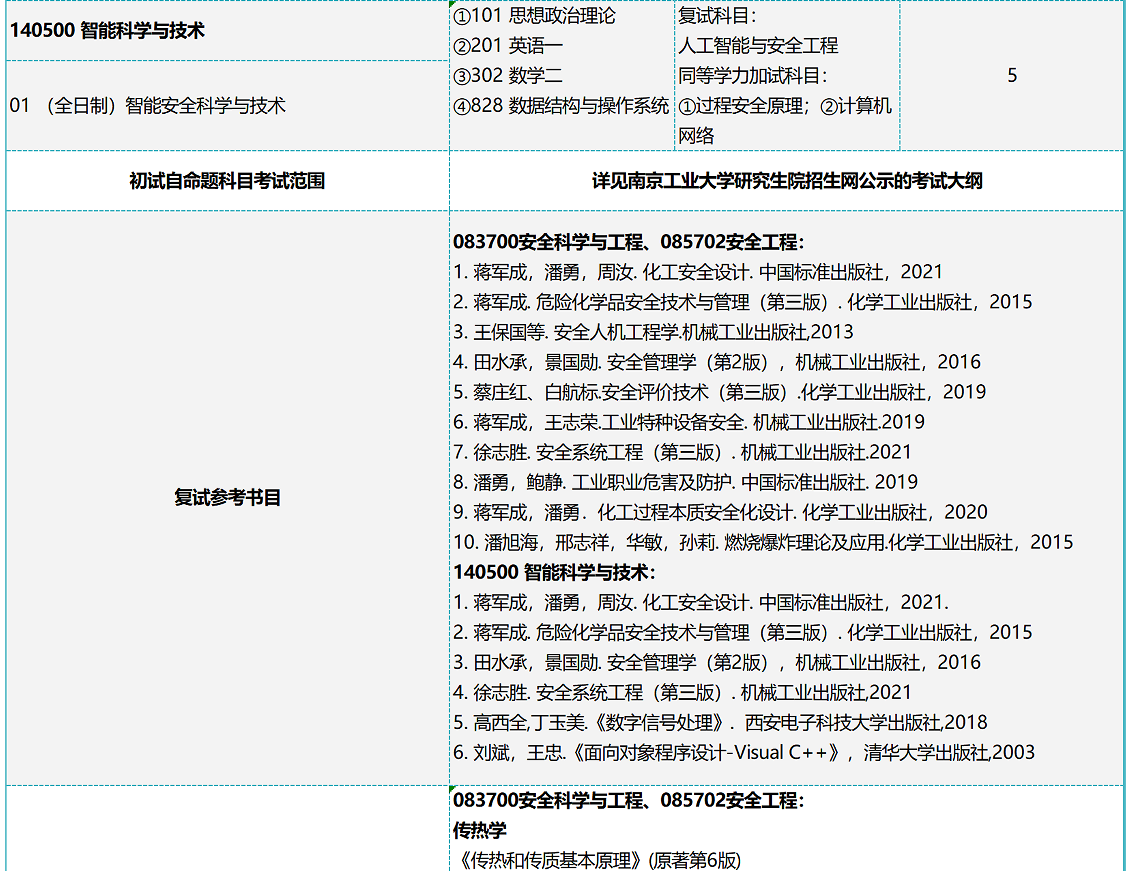The width and height of the screenshot is (1129, 871).
Task: Select the bold 传热学 subject heading
Action: [x=480, y=830]
